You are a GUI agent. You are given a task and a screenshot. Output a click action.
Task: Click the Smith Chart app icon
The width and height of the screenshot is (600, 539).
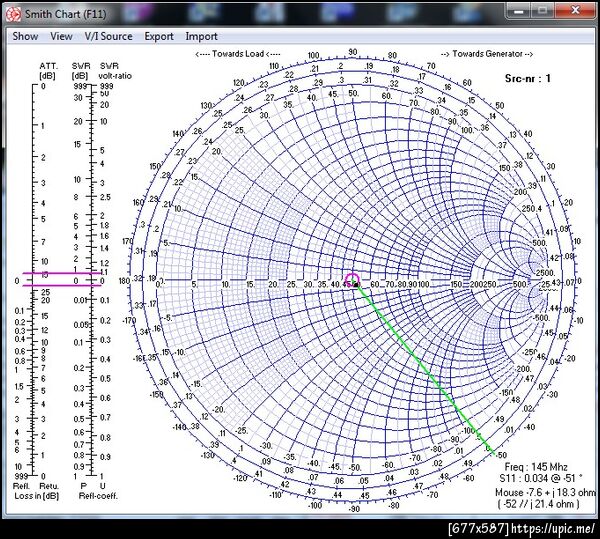pyautogui.click(x=13, y=14)
